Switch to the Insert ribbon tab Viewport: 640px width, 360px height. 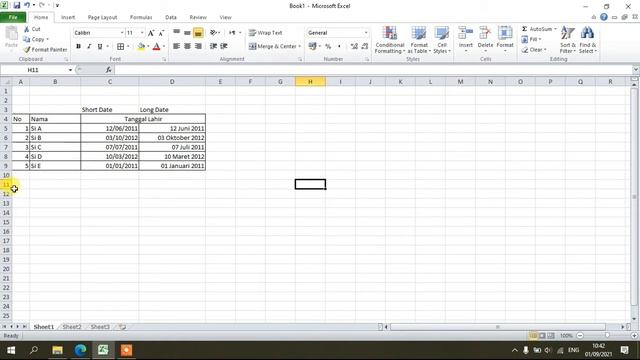click(x=68, y=17)
